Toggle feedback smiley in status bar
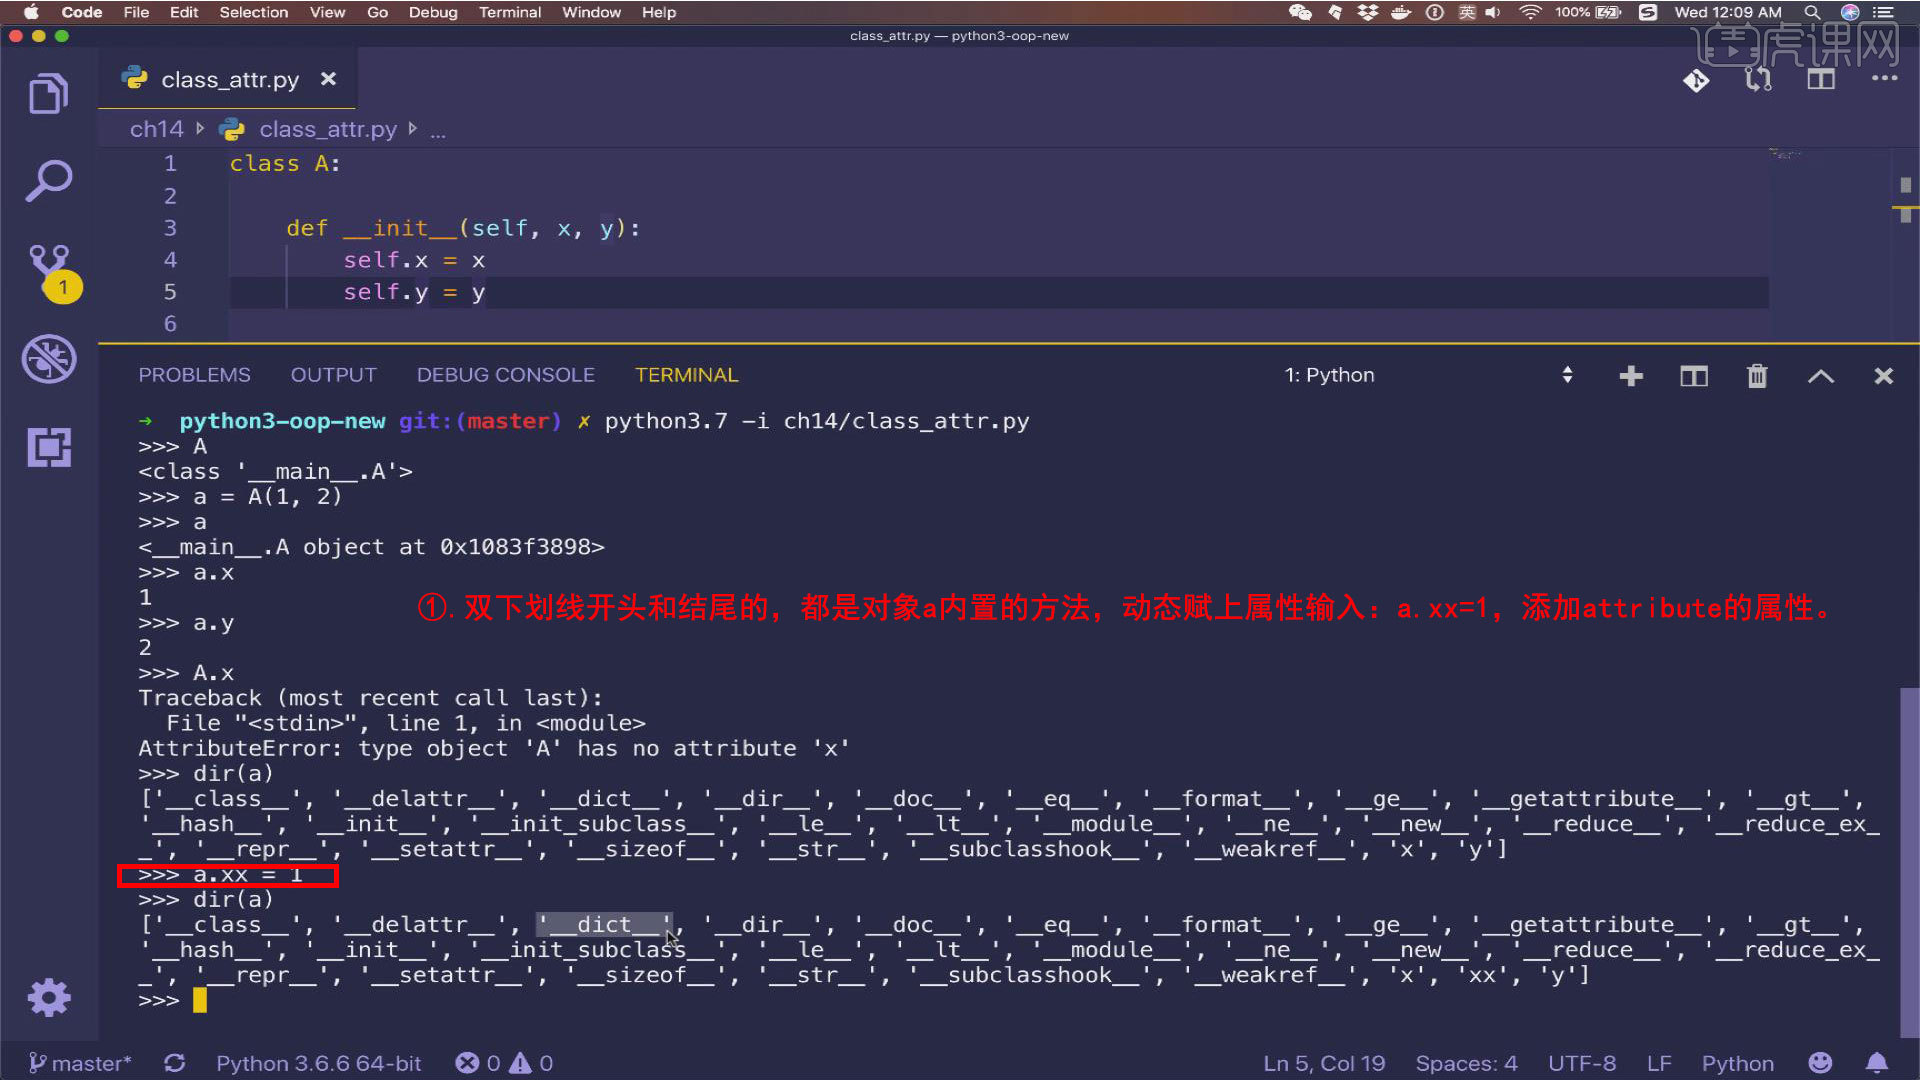This screenshot has height=1080, width=1920. 1820,1063
